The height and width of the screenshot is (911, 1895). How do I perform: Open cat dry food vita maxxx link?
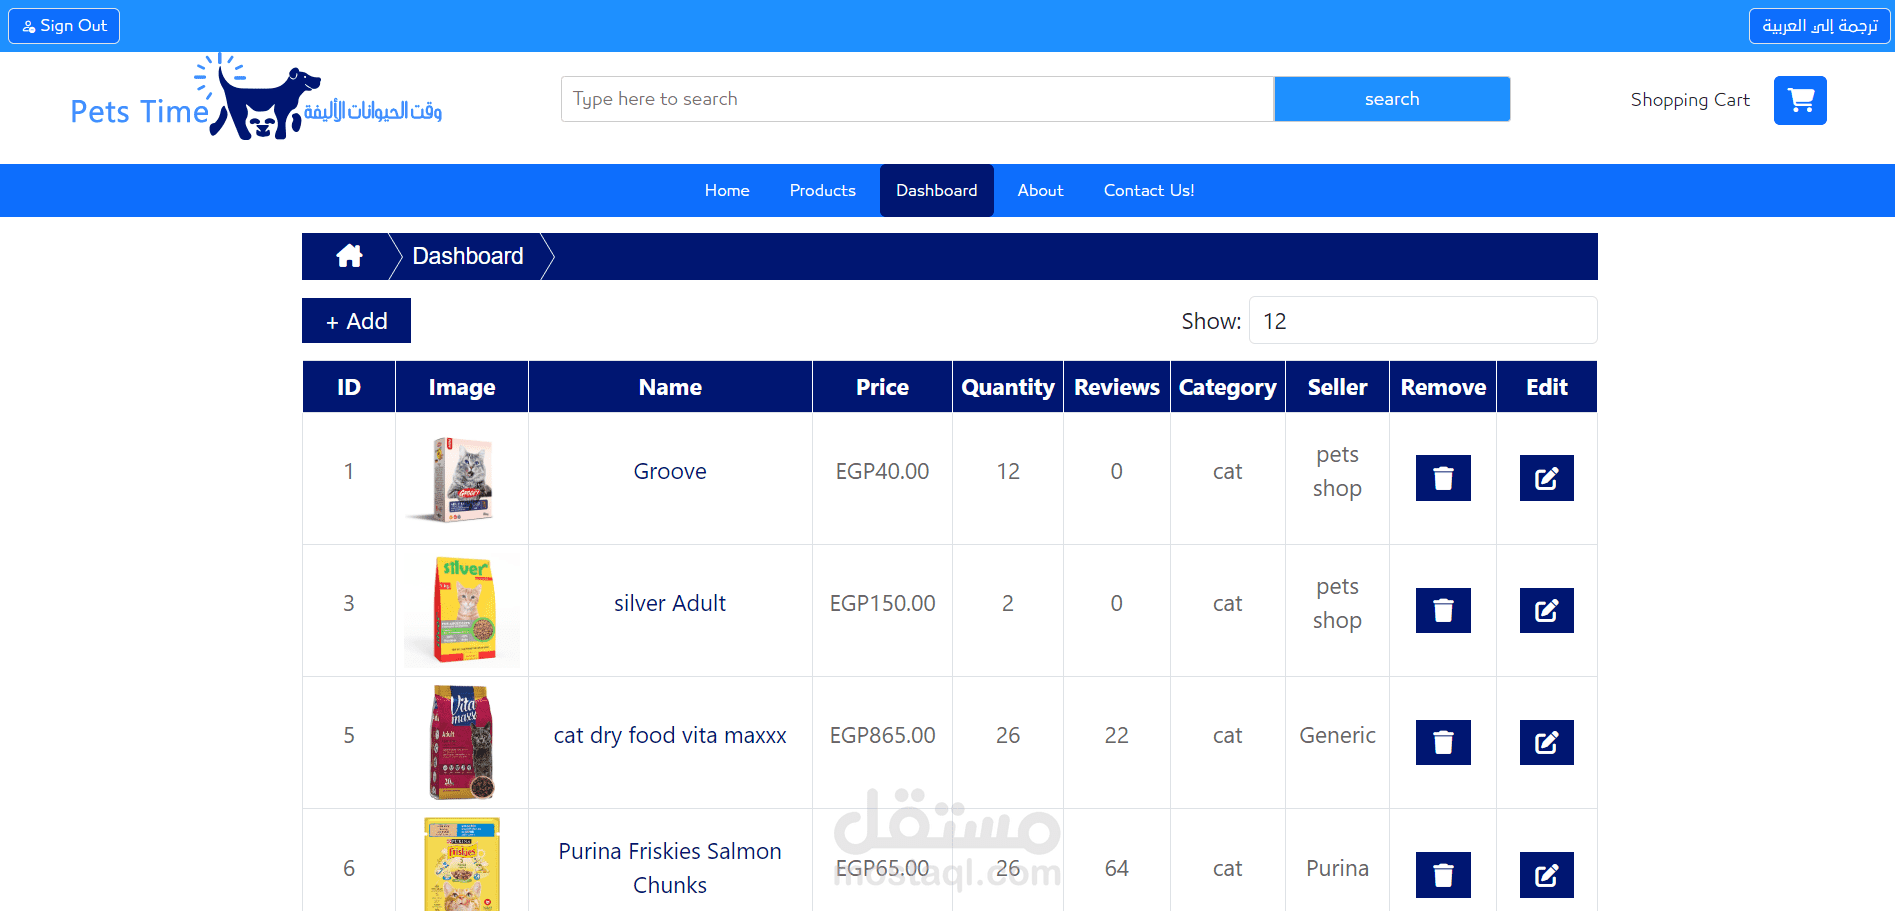(x=670, y=735)
